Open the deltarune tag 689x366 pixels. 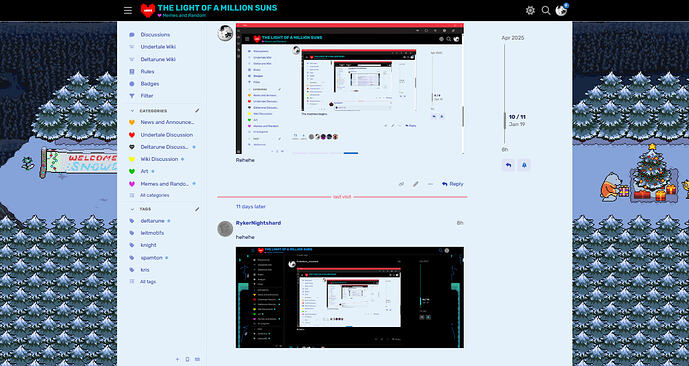click(152, 221)
